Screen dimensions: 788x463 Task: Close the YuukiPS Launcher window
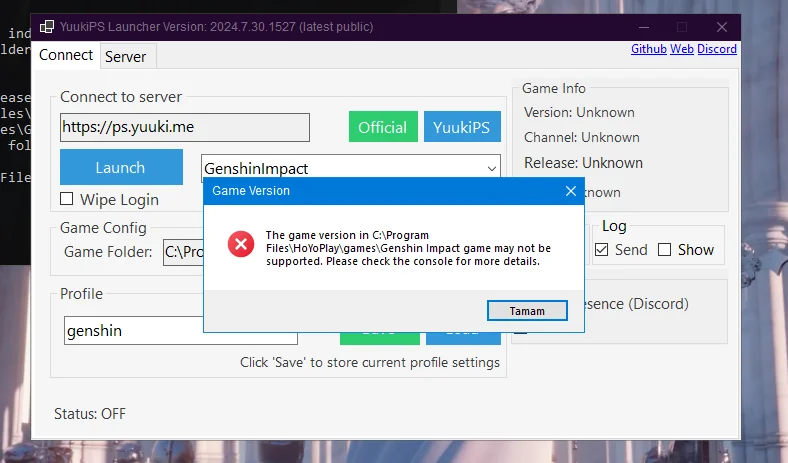722,27
